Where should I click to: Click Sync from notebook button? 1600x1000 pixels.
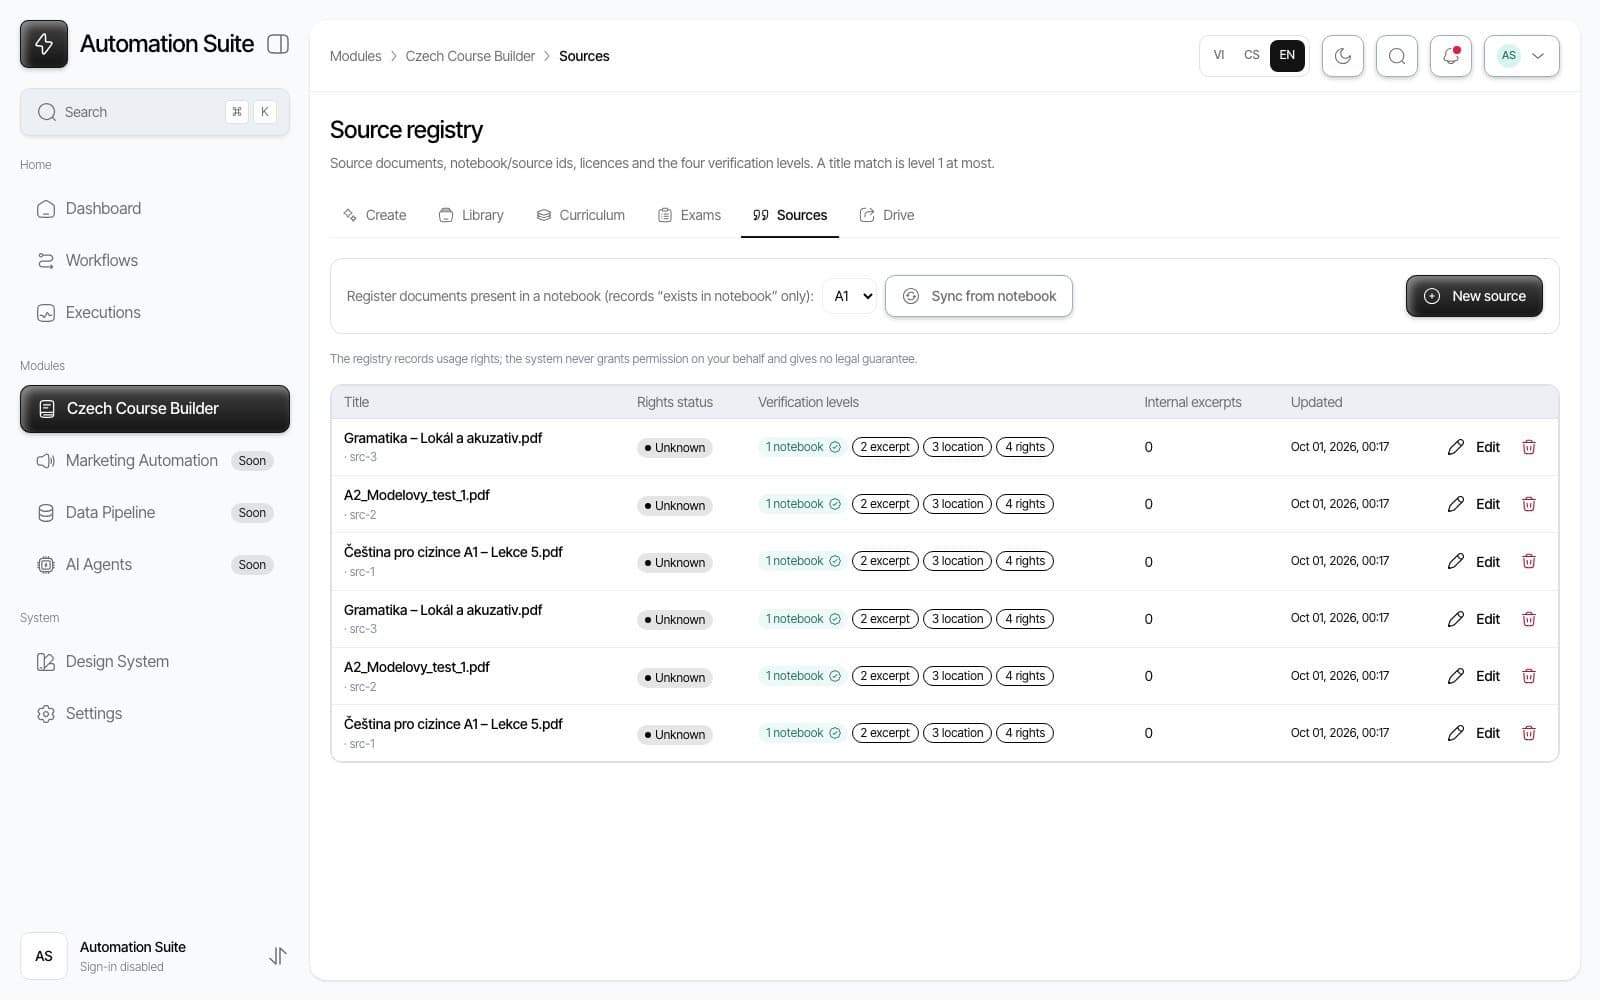[x=979, y=296]
